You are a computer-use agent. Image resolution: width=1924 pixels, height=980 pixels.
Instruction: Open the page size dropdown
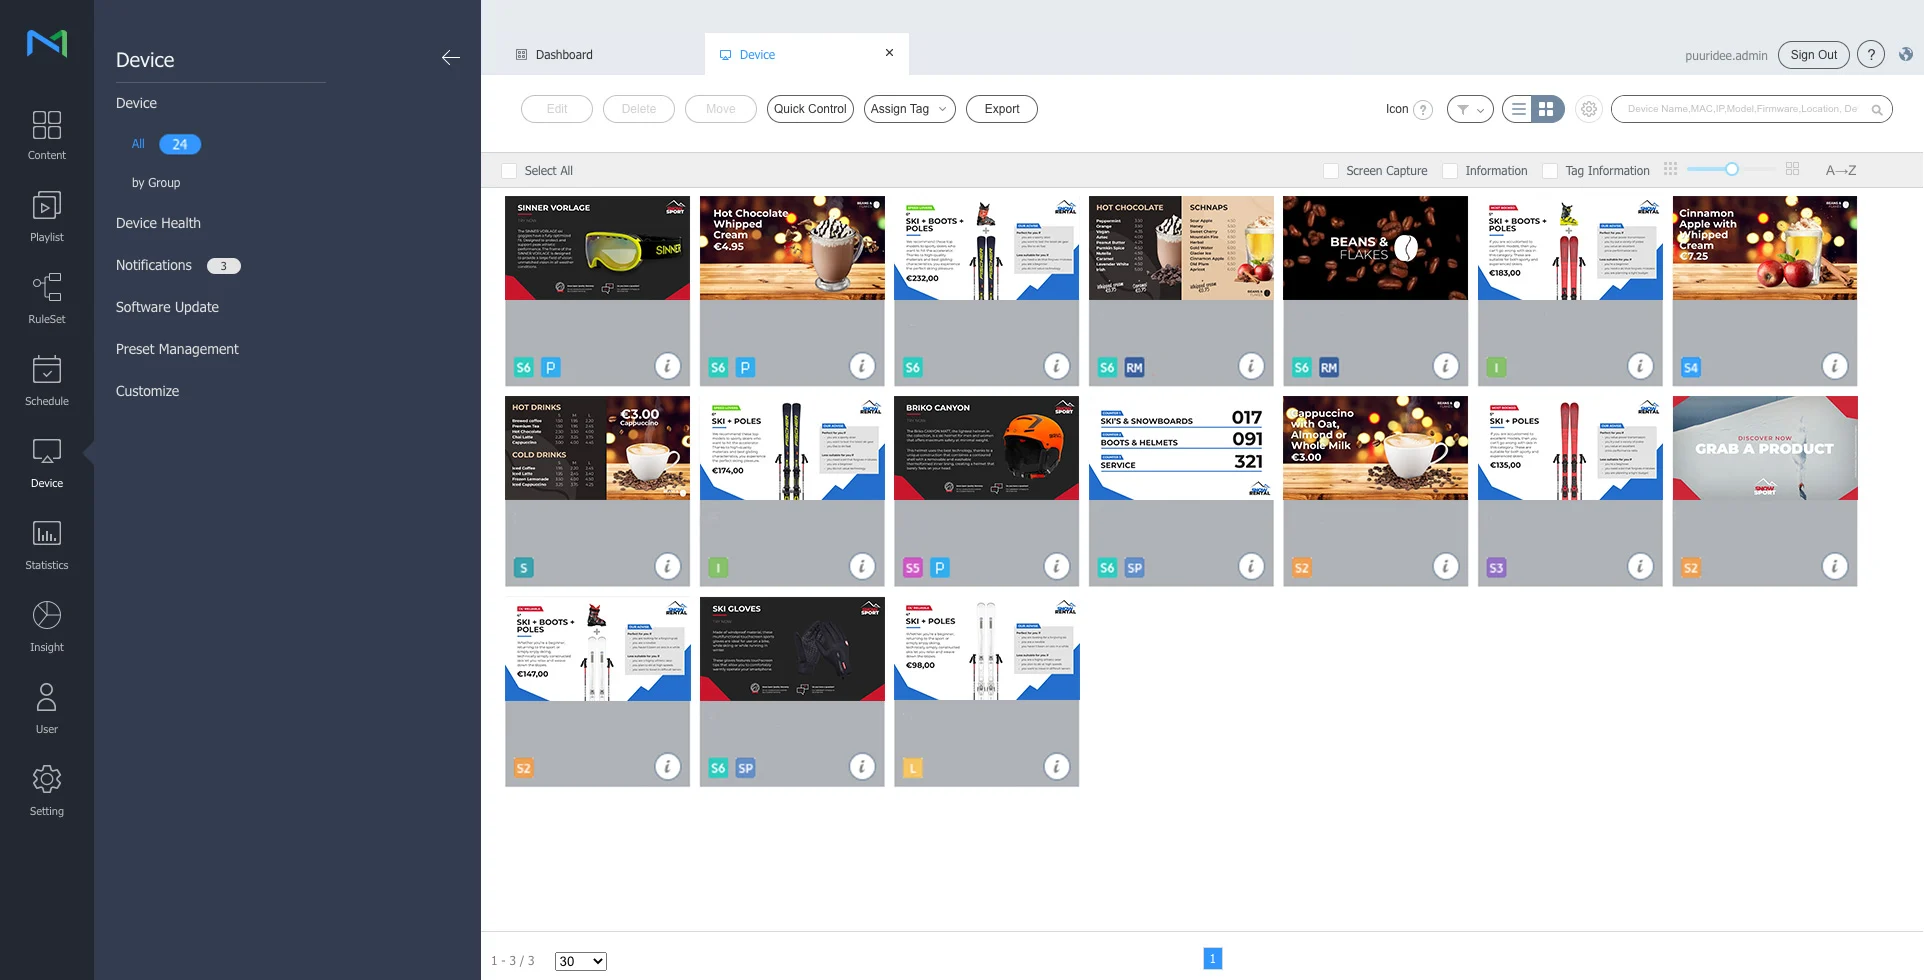pos(581,961)
